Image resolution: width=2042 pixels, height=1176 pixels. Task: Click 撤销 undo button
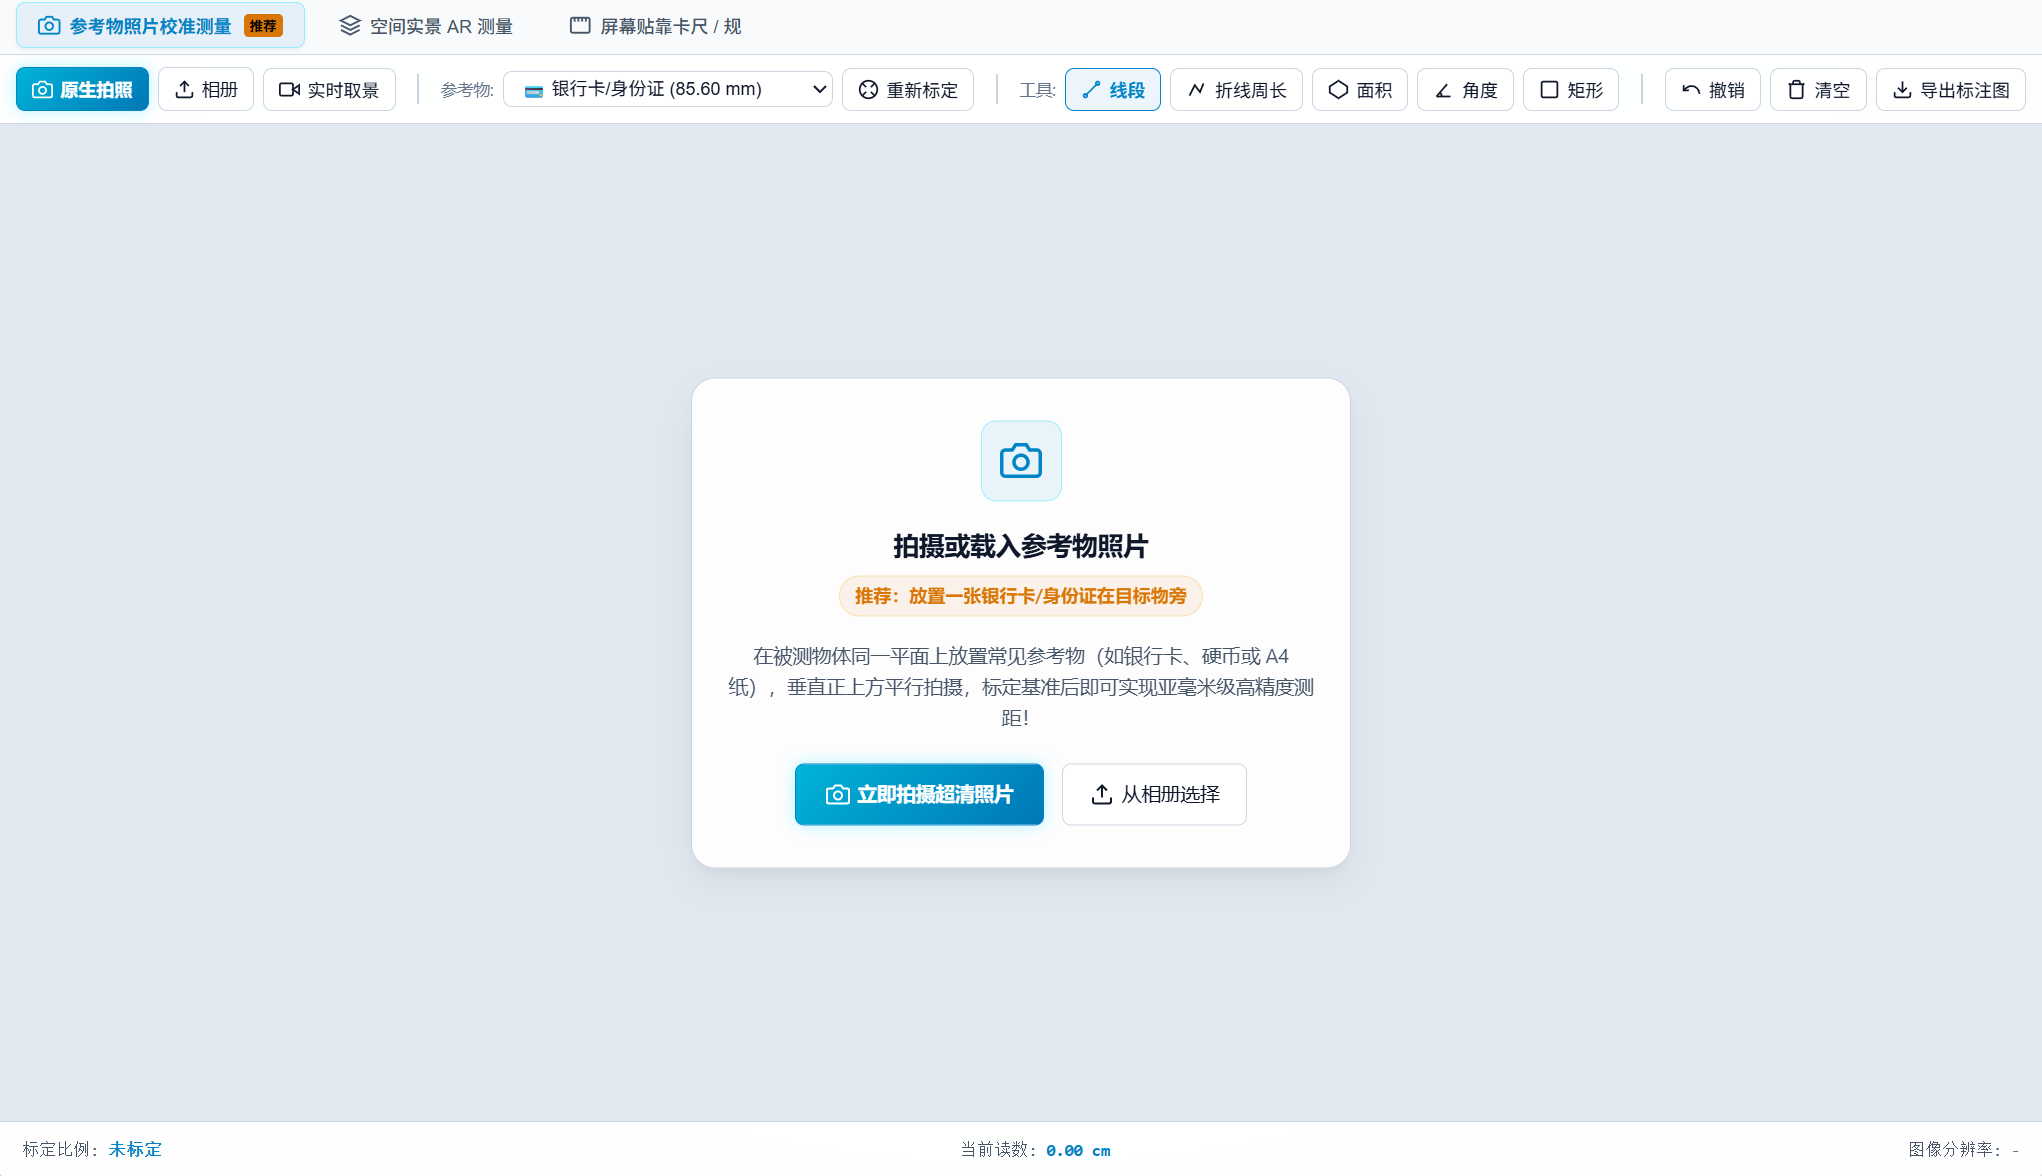1713,90
